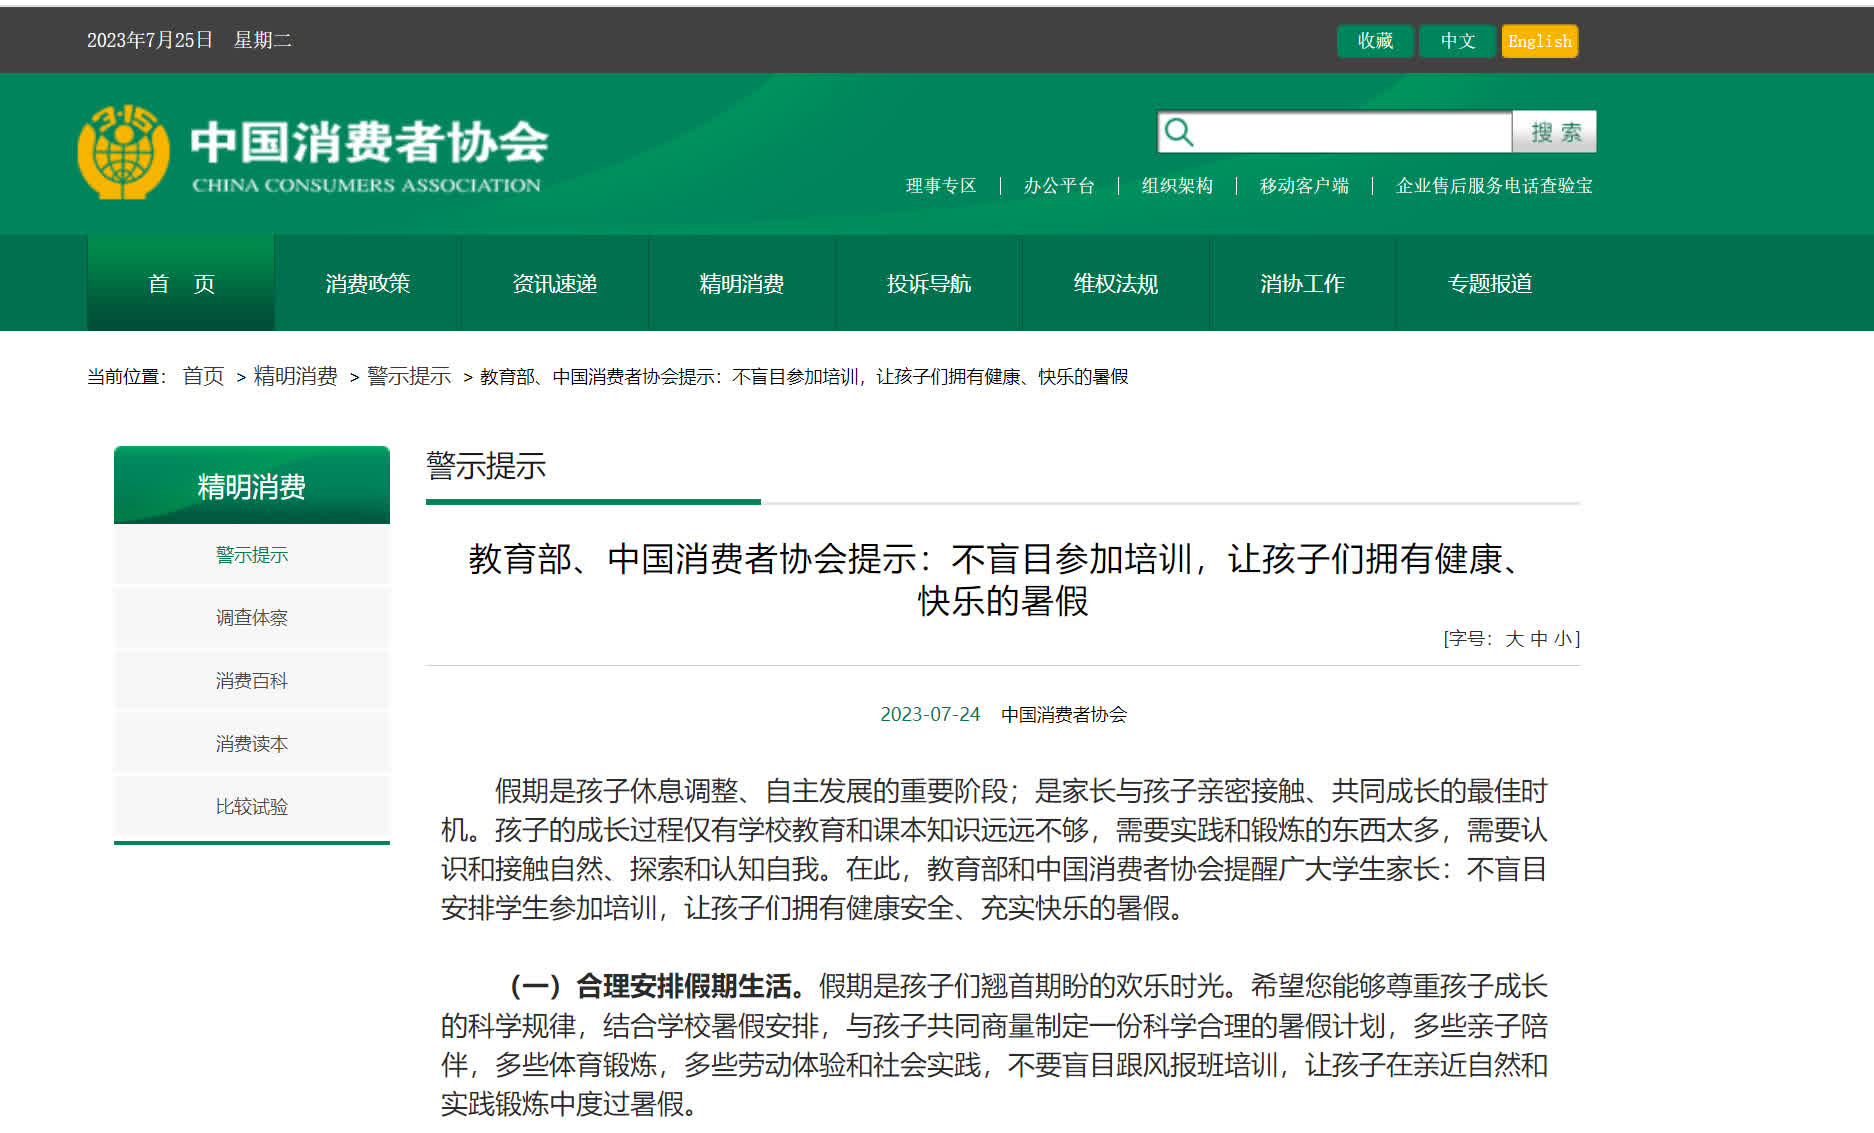The width and height of the screenshot is (1874, 1133).
Task: Click the China Consumers Association 315 logo
Action: click(x=123, y=152)
